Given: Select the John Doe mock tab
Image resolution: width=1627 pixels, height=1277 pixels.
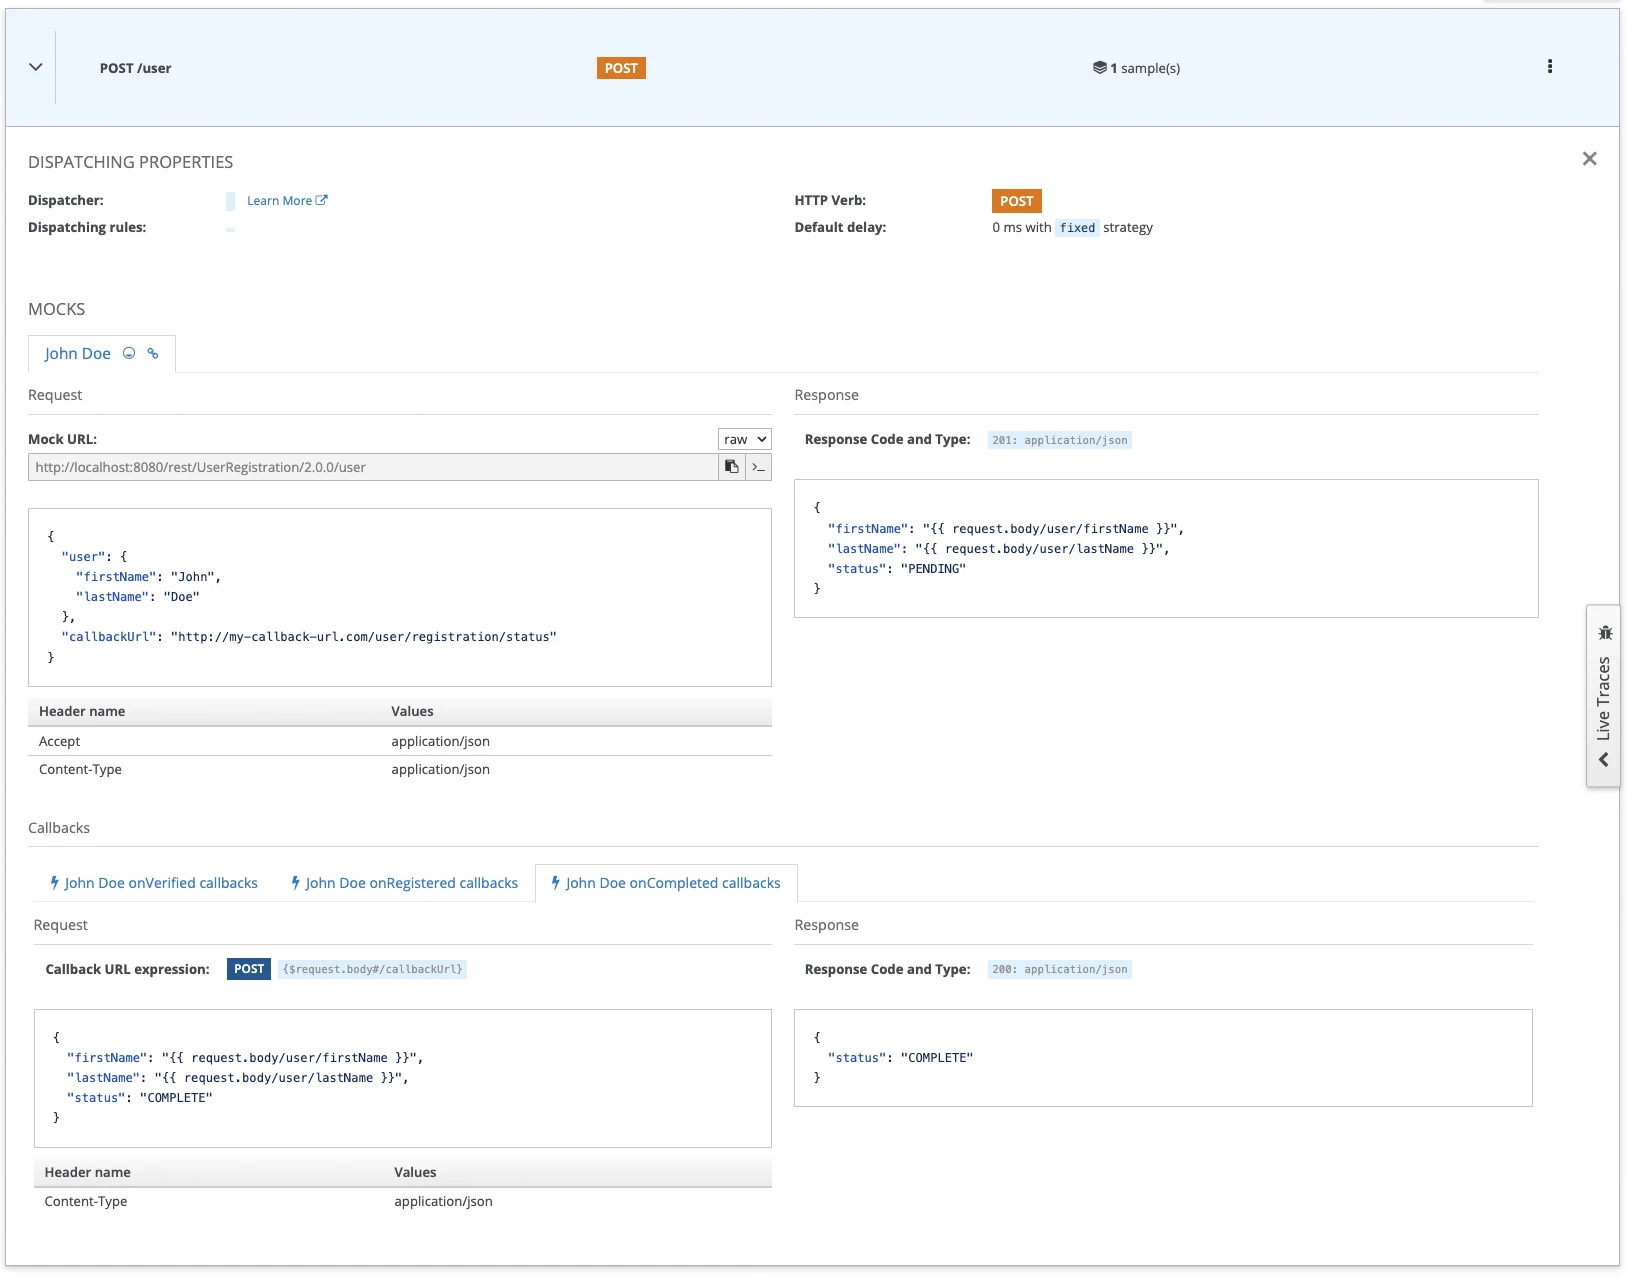Looking at the screenshot, I should tap(78, 354).
